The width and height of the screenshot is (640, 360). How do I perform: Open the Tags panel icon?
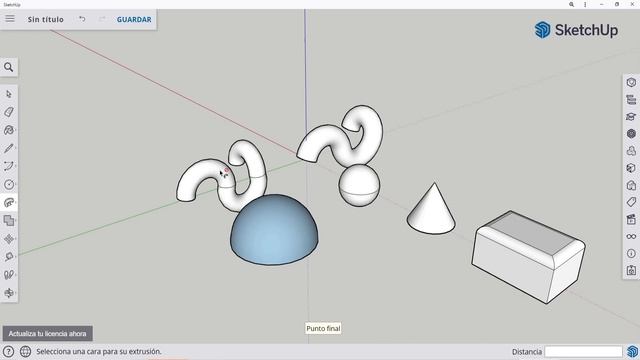pyautogui.click(x=631, y=202)
